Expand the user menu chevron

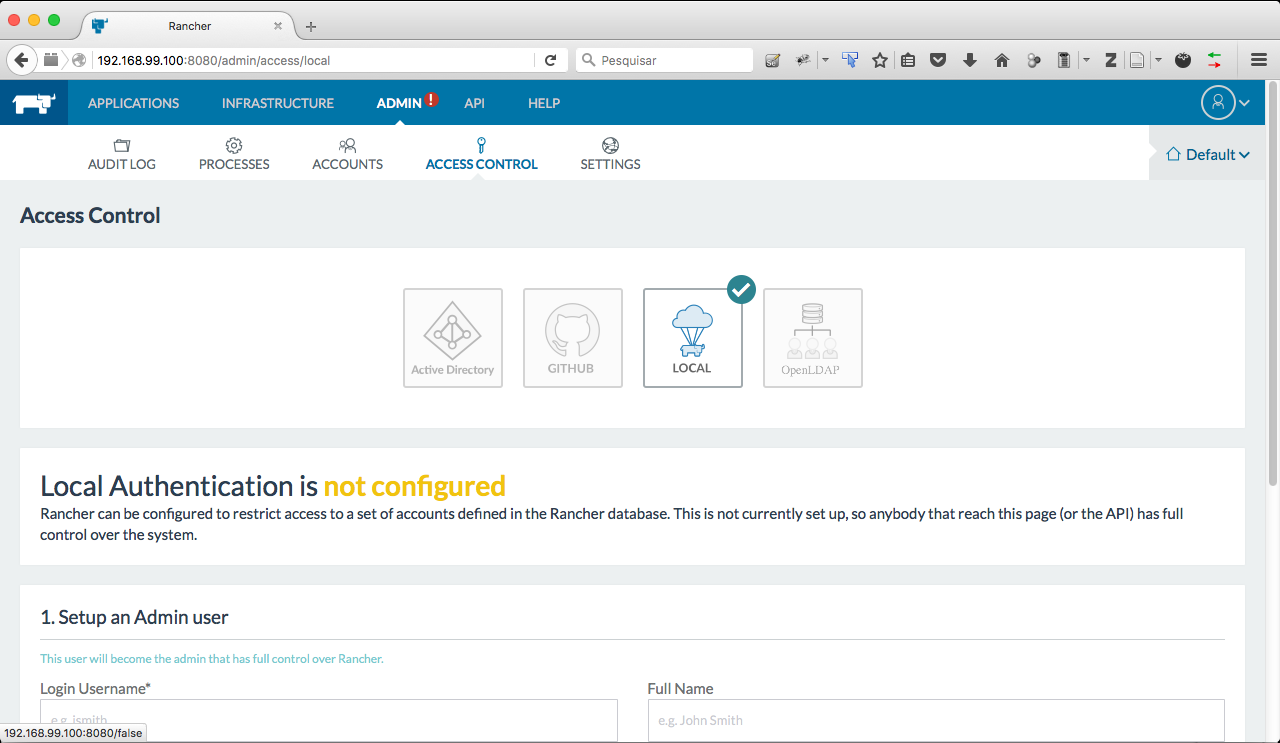pos(1244,103)
